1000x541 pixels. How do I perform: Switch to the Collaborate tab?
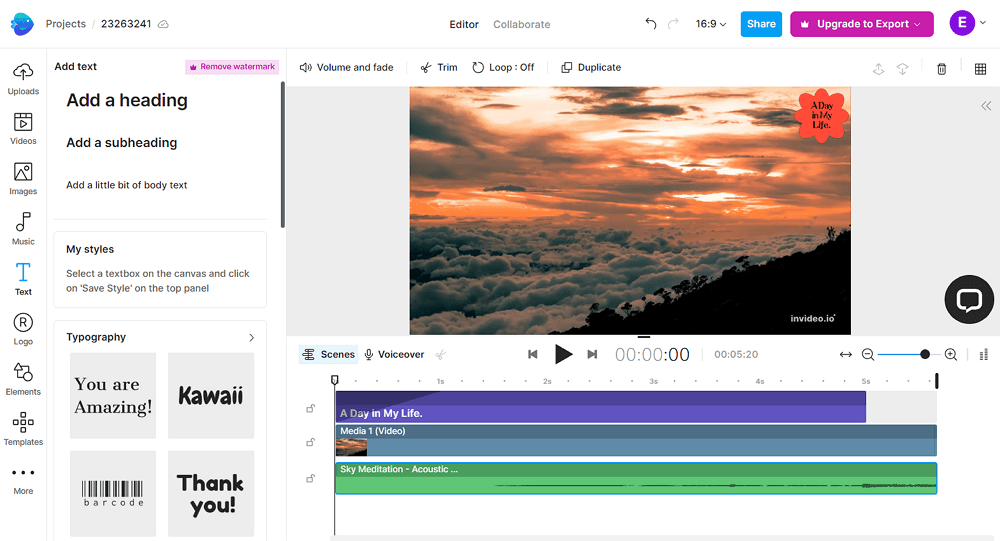[x=521, y=24]
